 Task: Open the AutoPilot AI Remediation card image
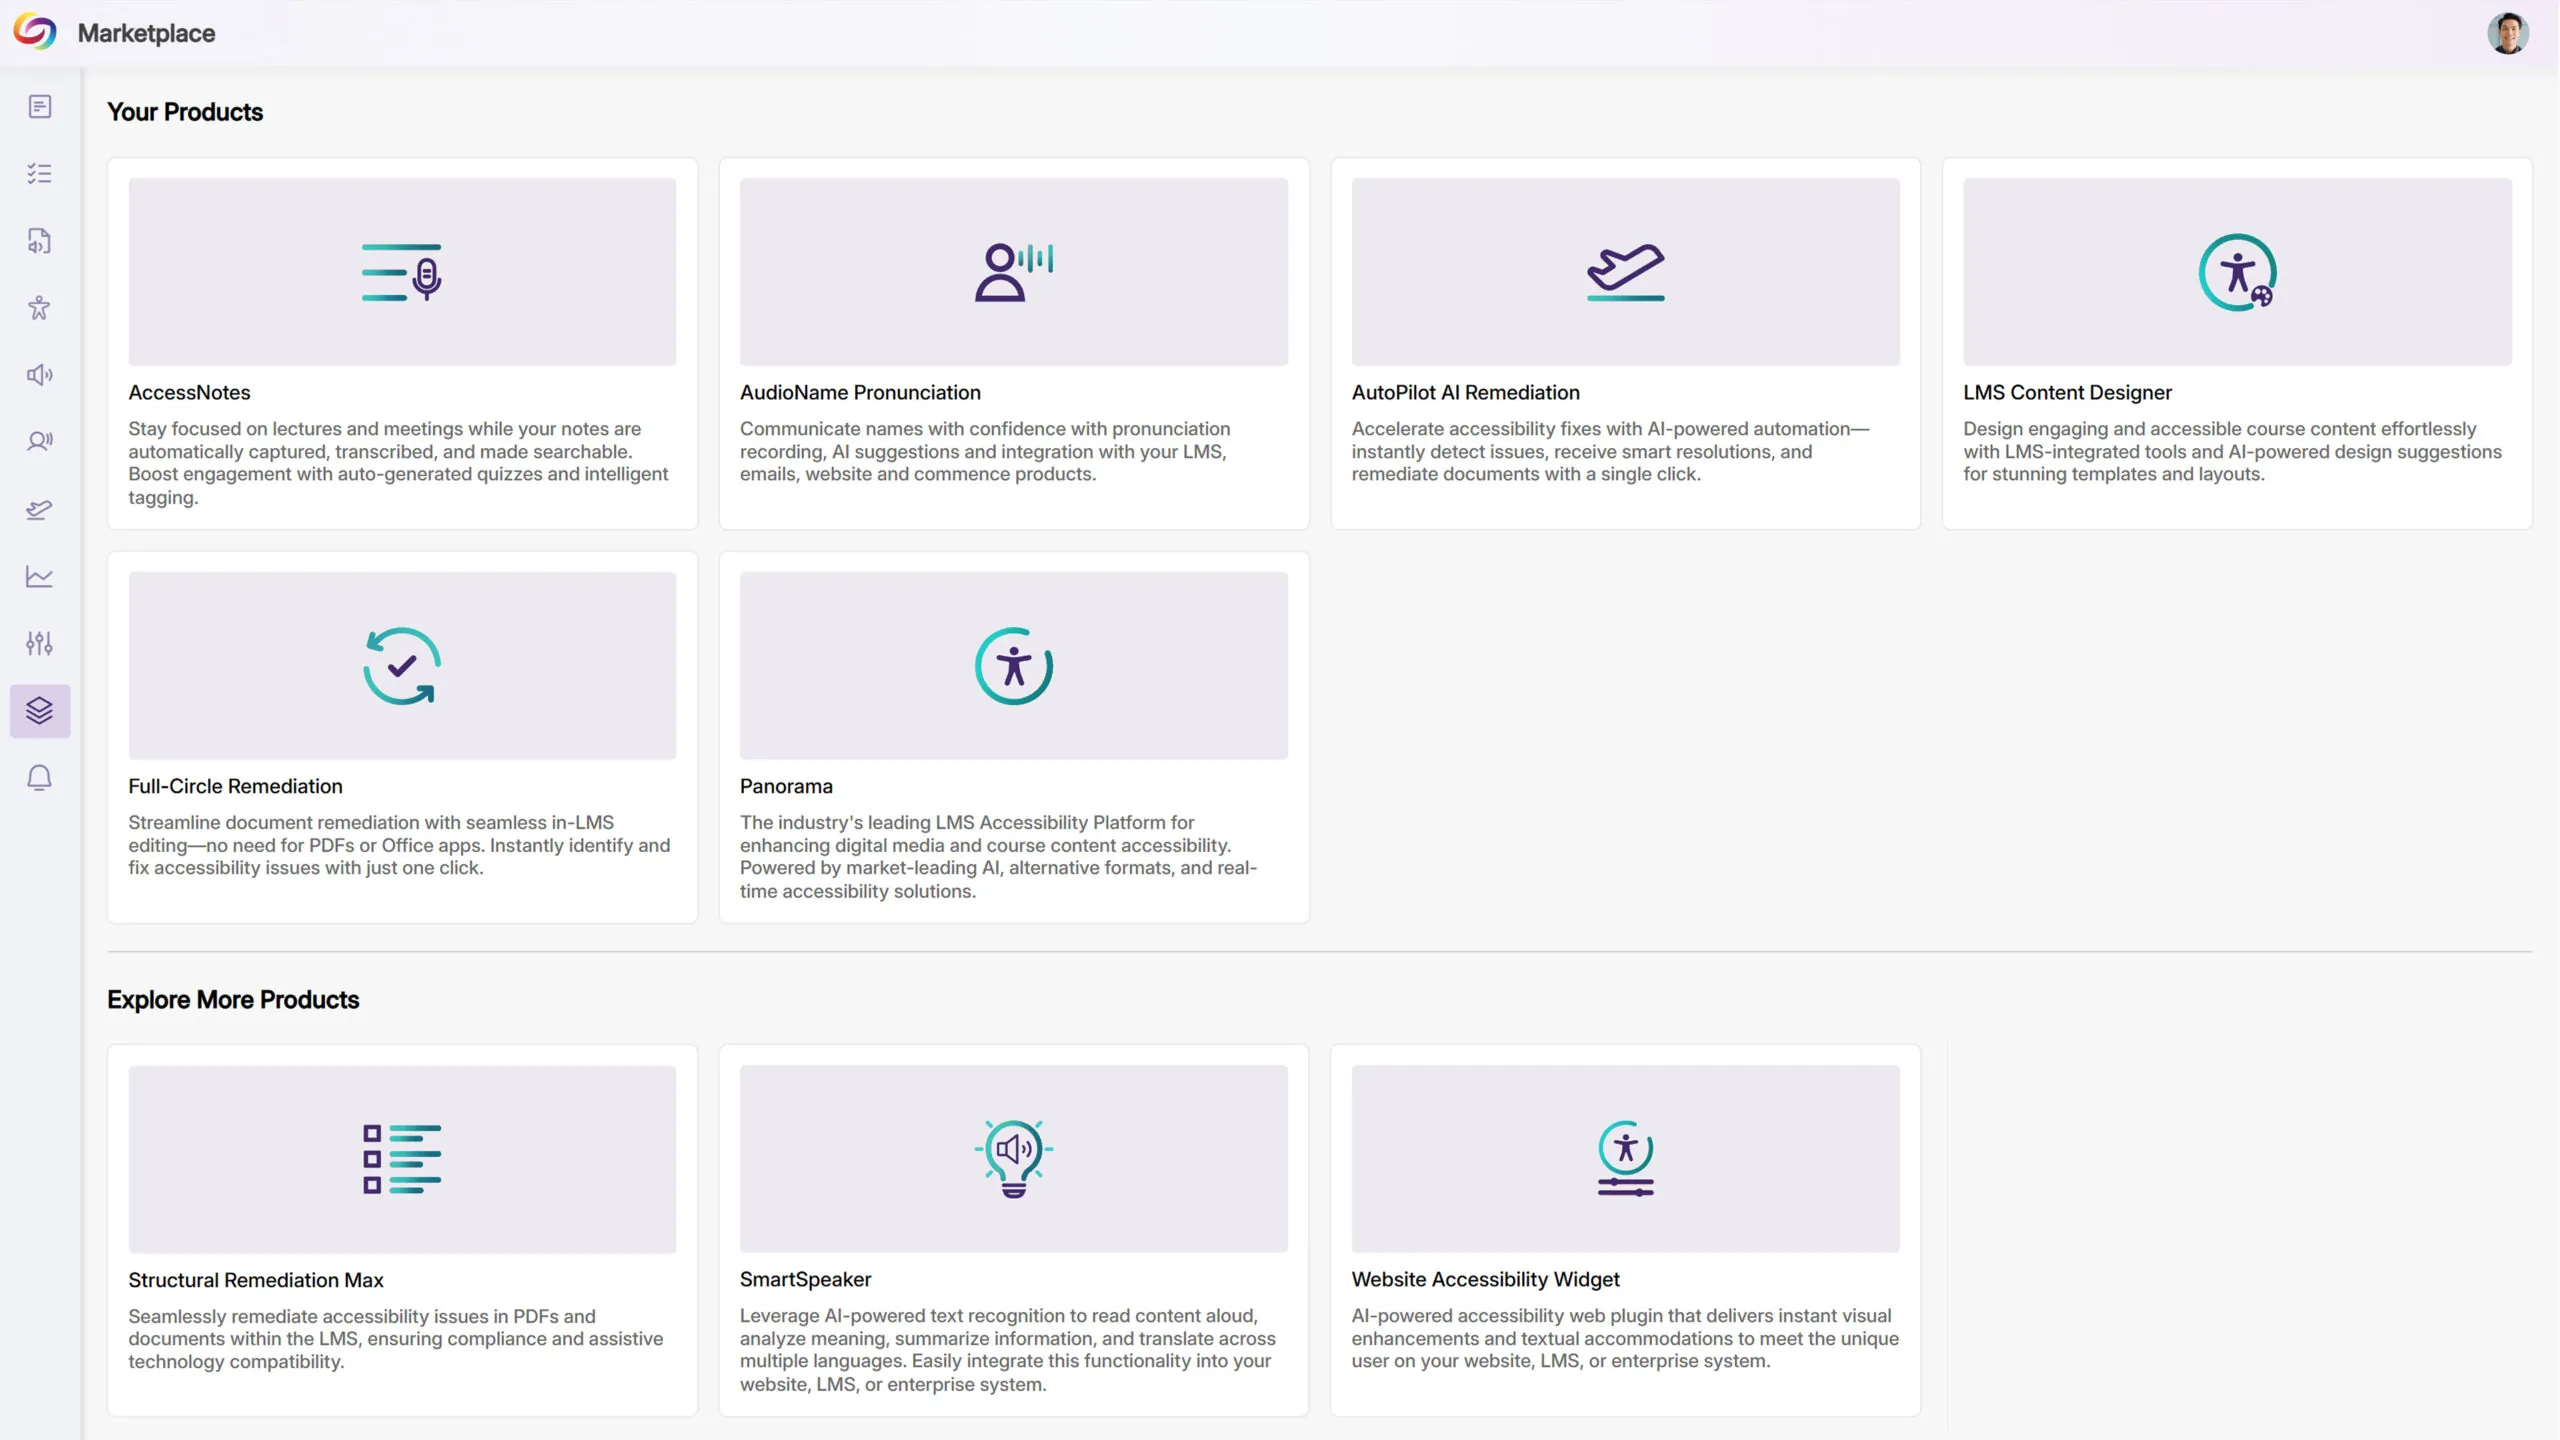[1625, 272]
